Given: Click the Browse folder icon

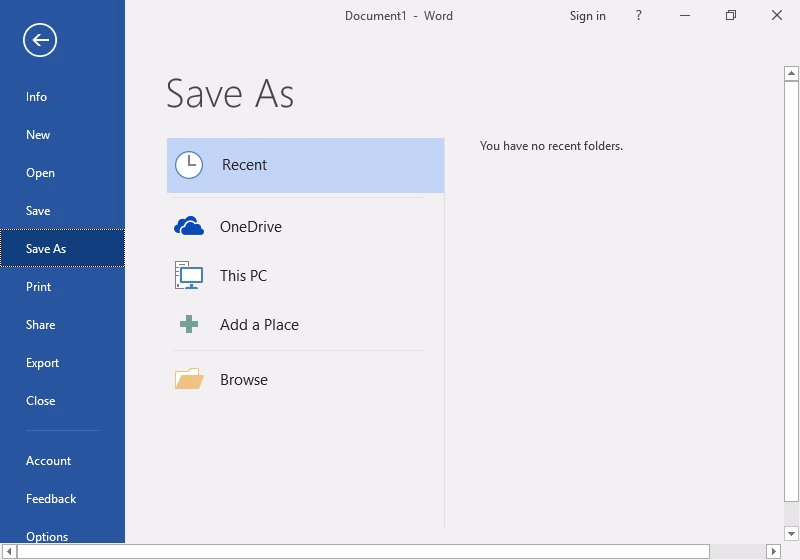Looking at the screenshot, I should pos(189,379).
